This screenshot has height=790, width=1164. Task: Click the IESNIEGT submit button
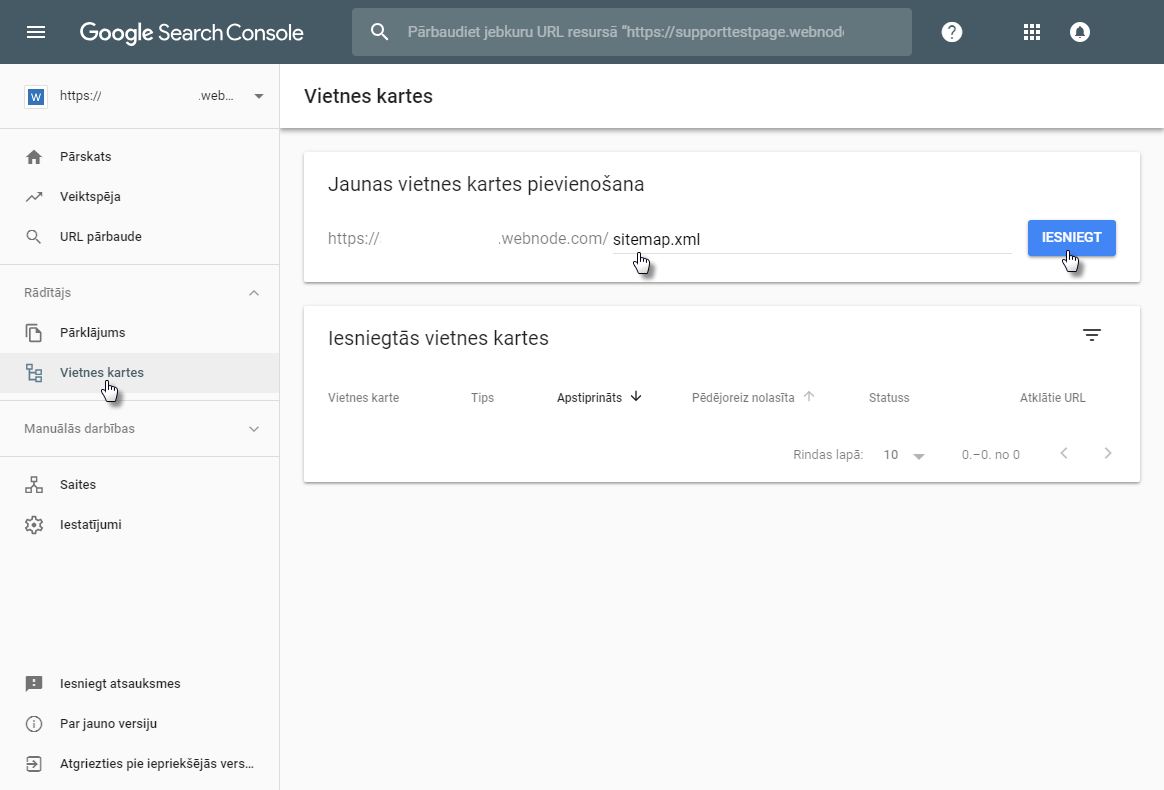(x=1071, y=238)
